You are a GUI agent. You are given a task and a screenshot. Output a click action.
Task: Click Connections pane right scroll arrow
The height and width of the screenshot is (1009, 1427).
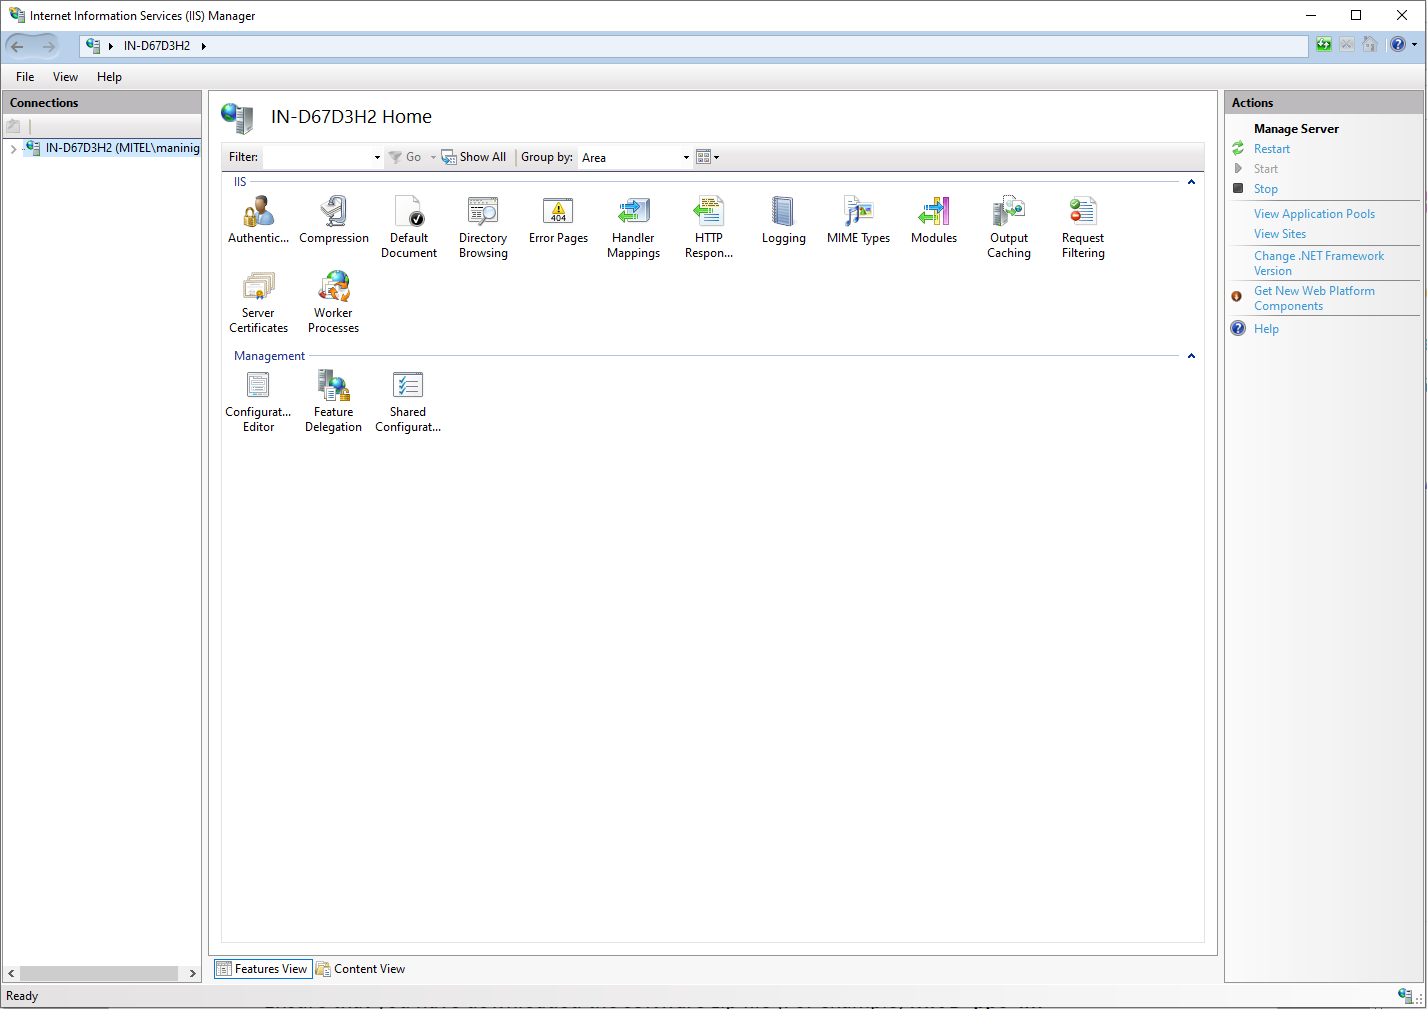point(192,973)
